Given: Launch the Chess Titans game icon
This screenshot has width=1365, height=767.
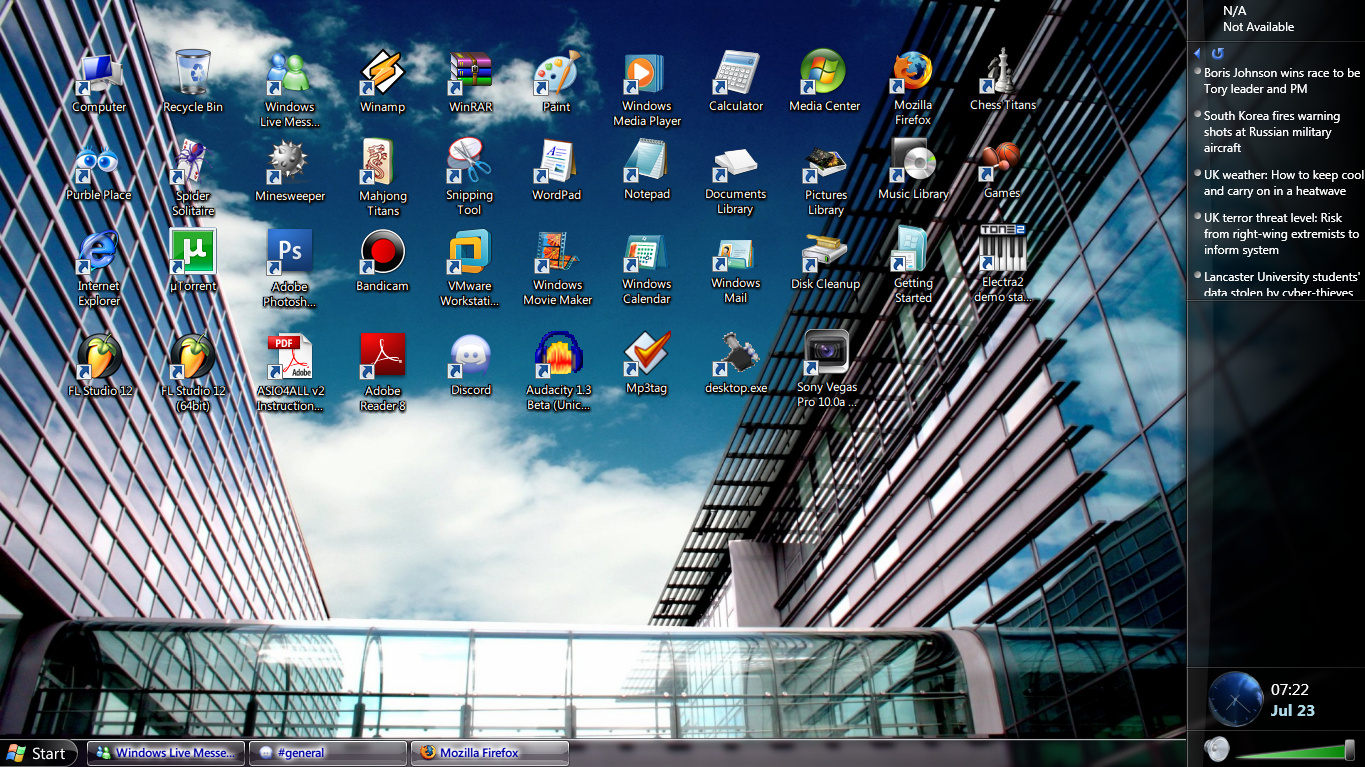Looking at the screenshot, I should coord(1003,80).
